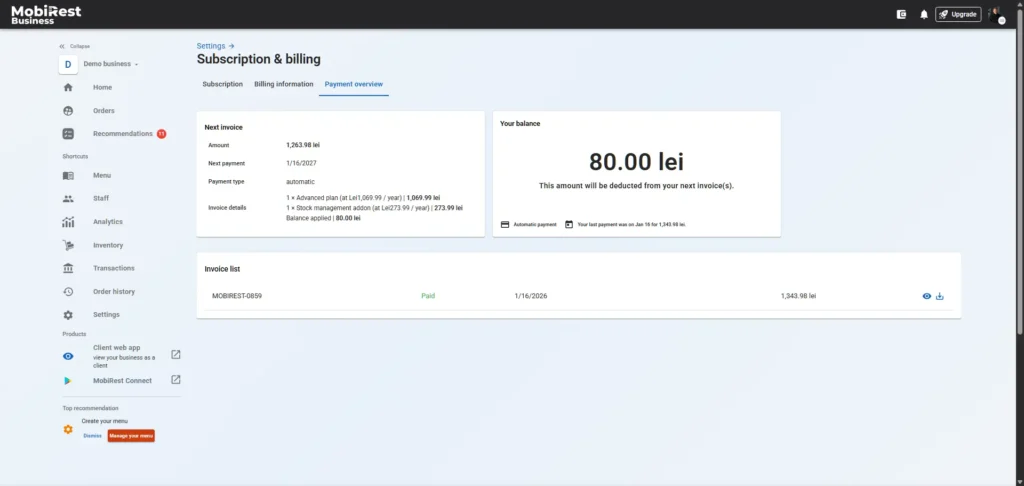This screenshot has height=486, width=1024.
Task: View invoice MOBIREST-0859 with eye icon
Action: 926,296
